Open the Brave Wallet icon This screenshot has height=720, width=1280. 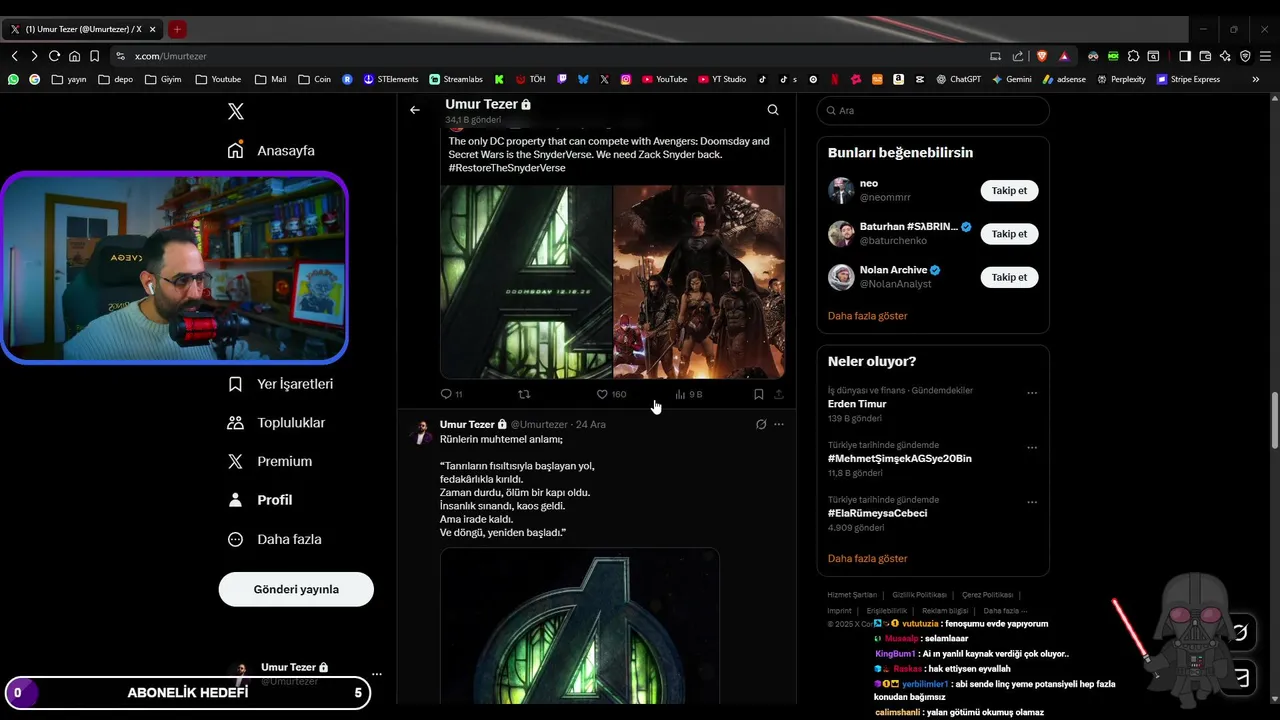(x=1205, y=56)
